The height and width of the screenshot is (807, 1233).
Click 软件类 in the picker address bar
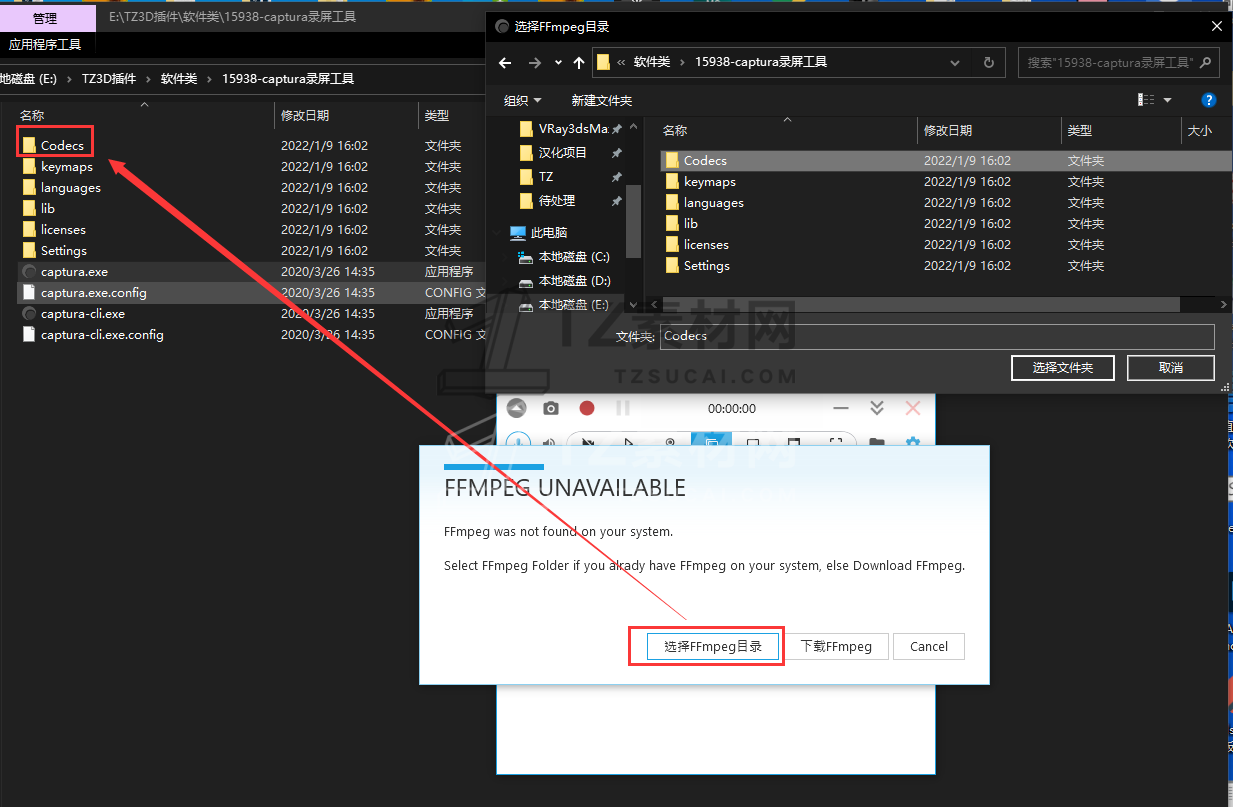(654, 62)
